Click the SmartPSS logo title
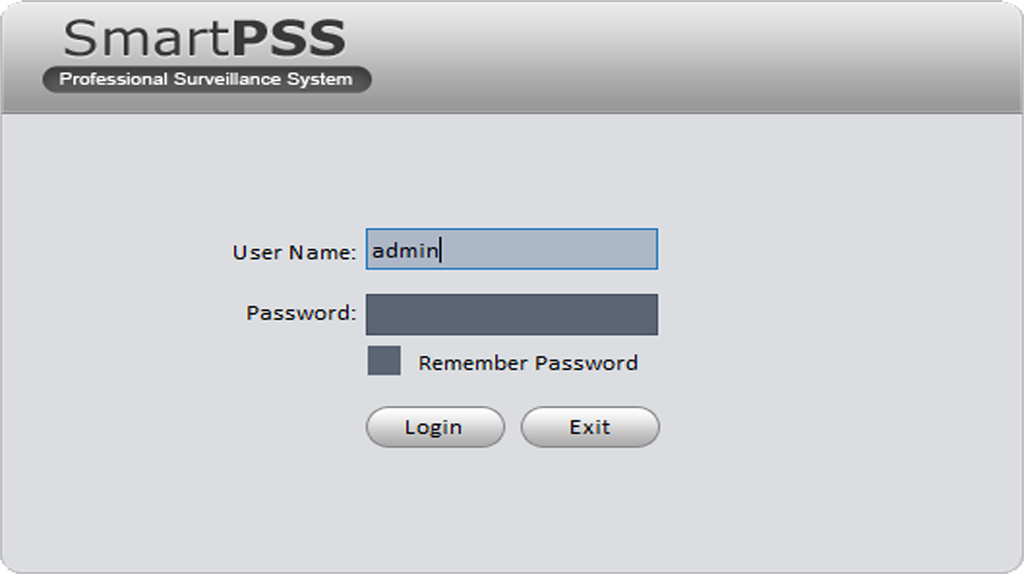The width and height of the screenshot is (1024, 574). (205, 39)
